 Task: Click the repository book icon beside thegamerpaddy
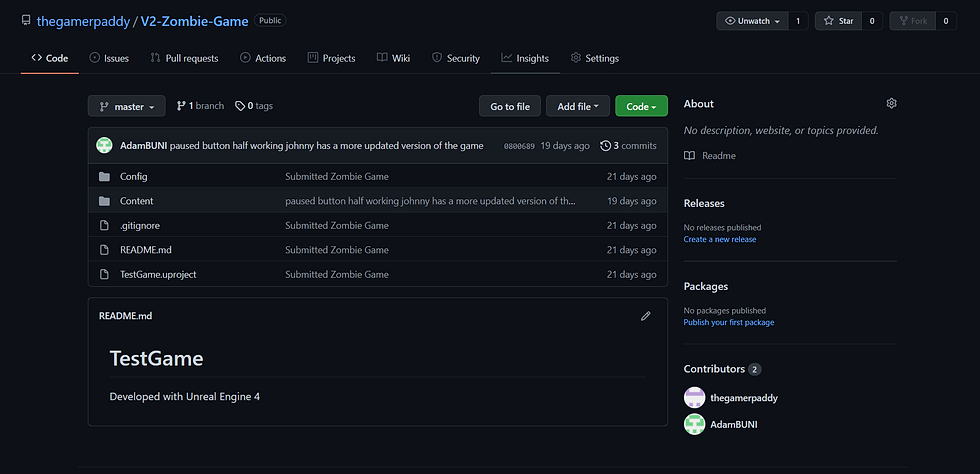point(26,21)
